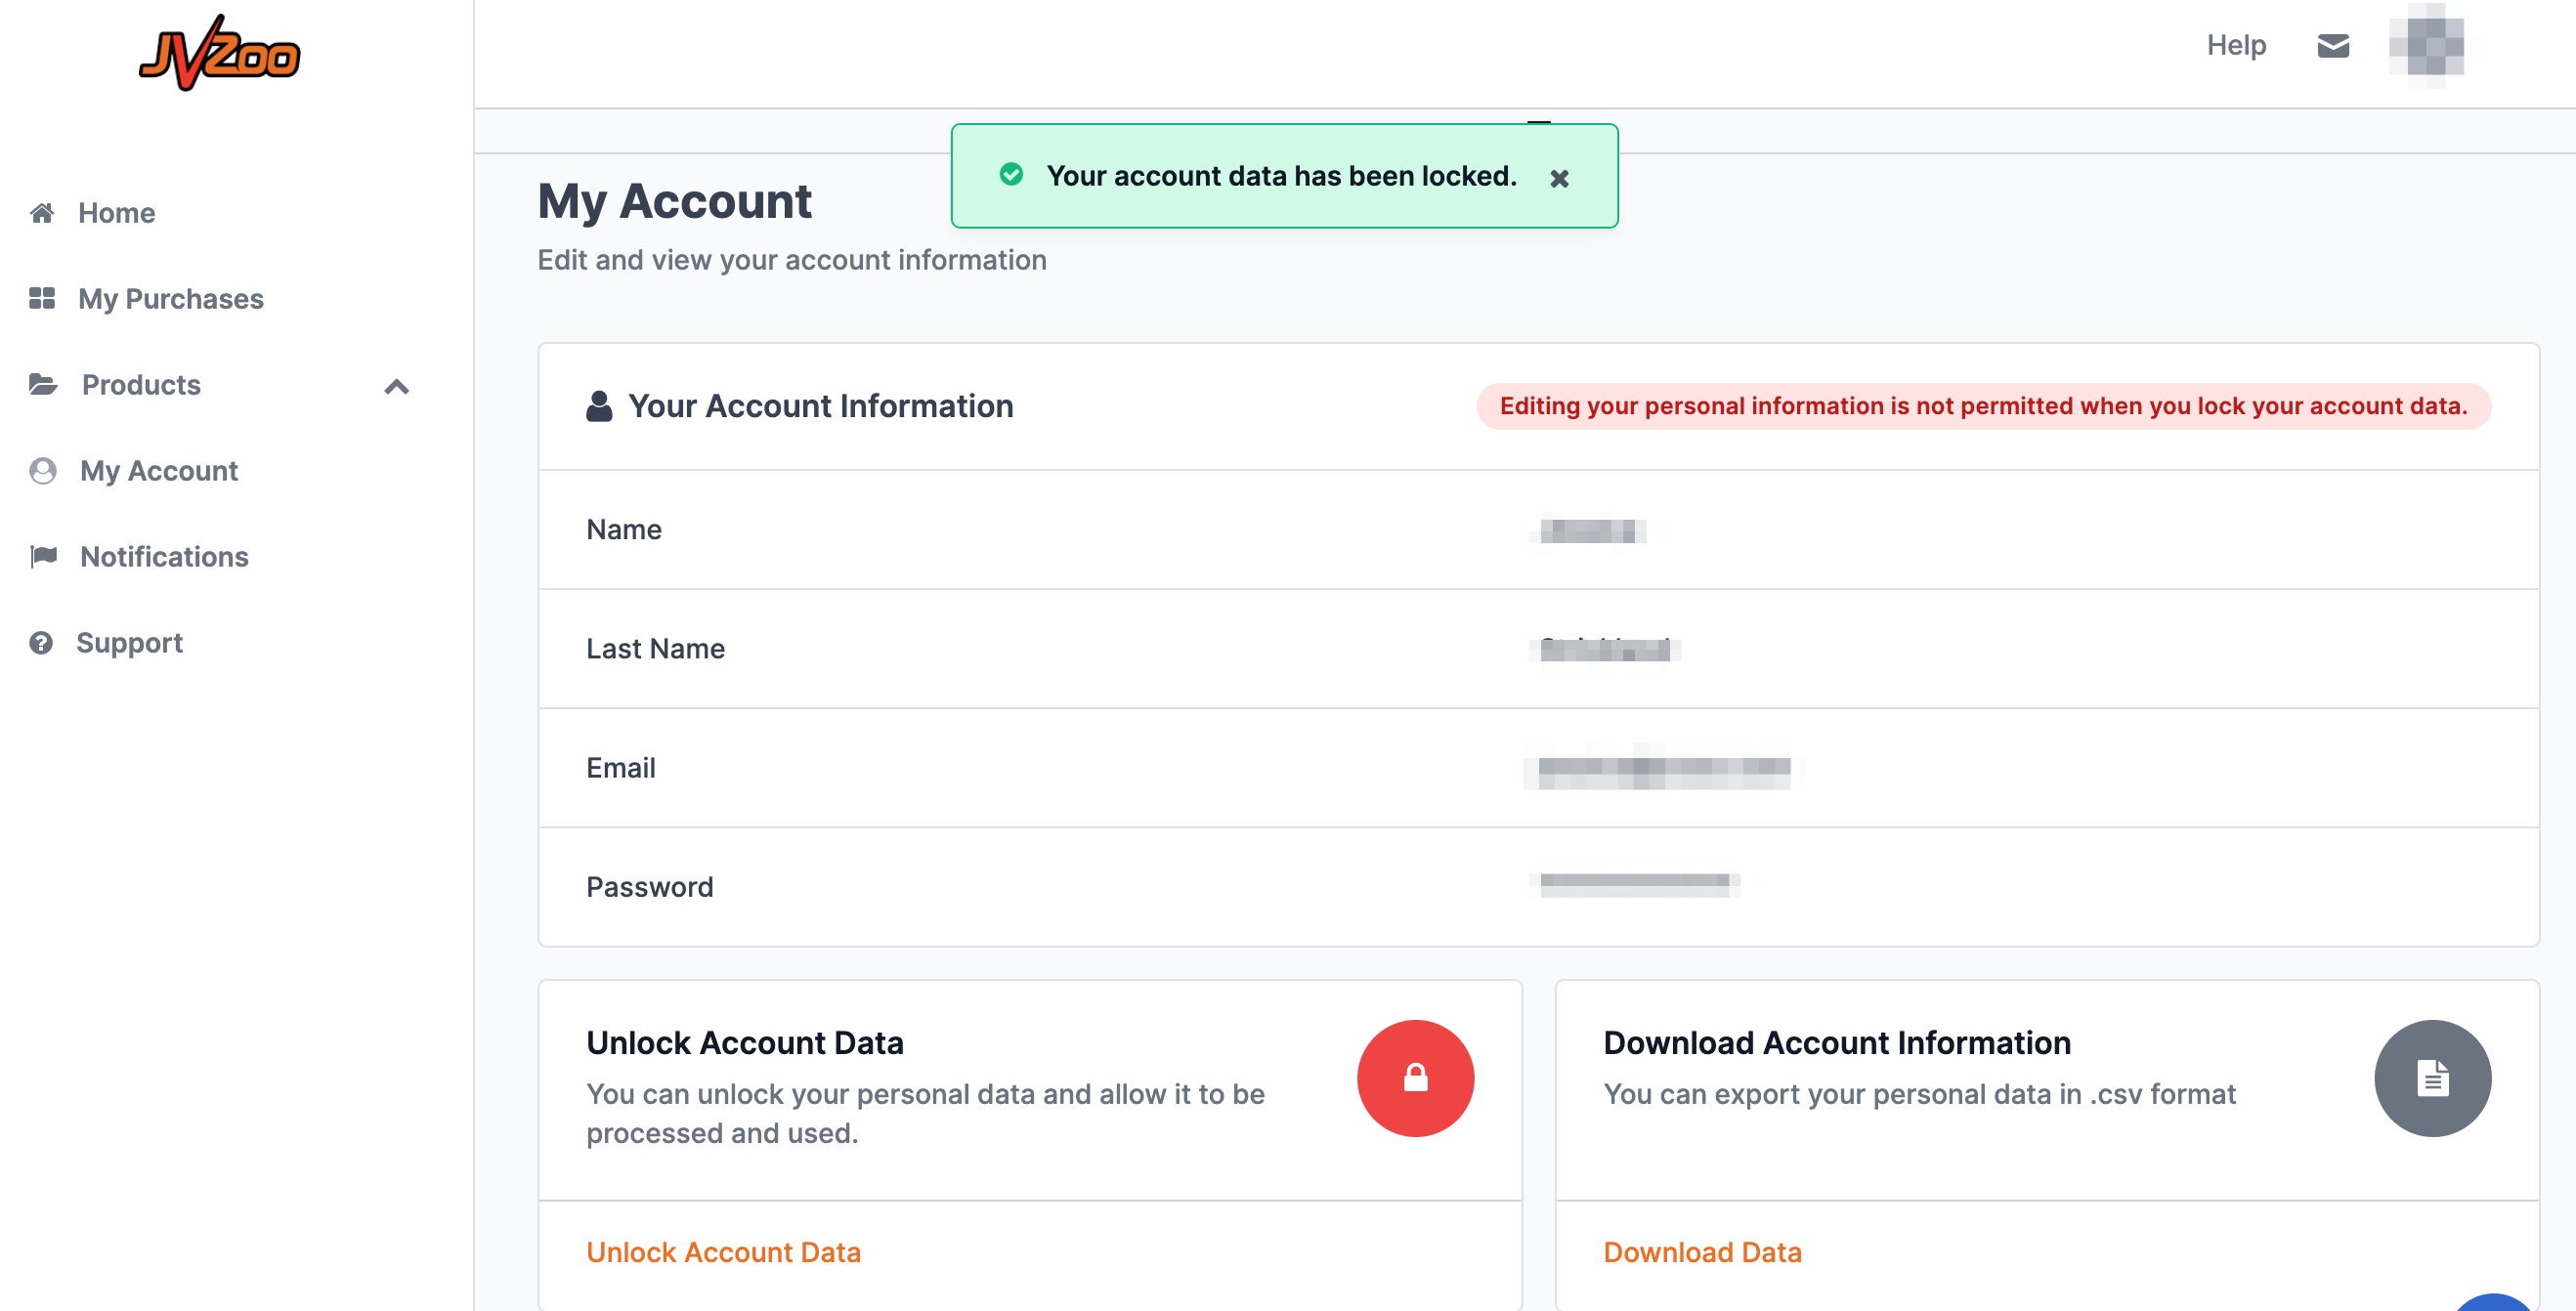Screen dimensions: 2576x1311
Task: Click the Unlock Account Data card heading
Action: 744,1043
